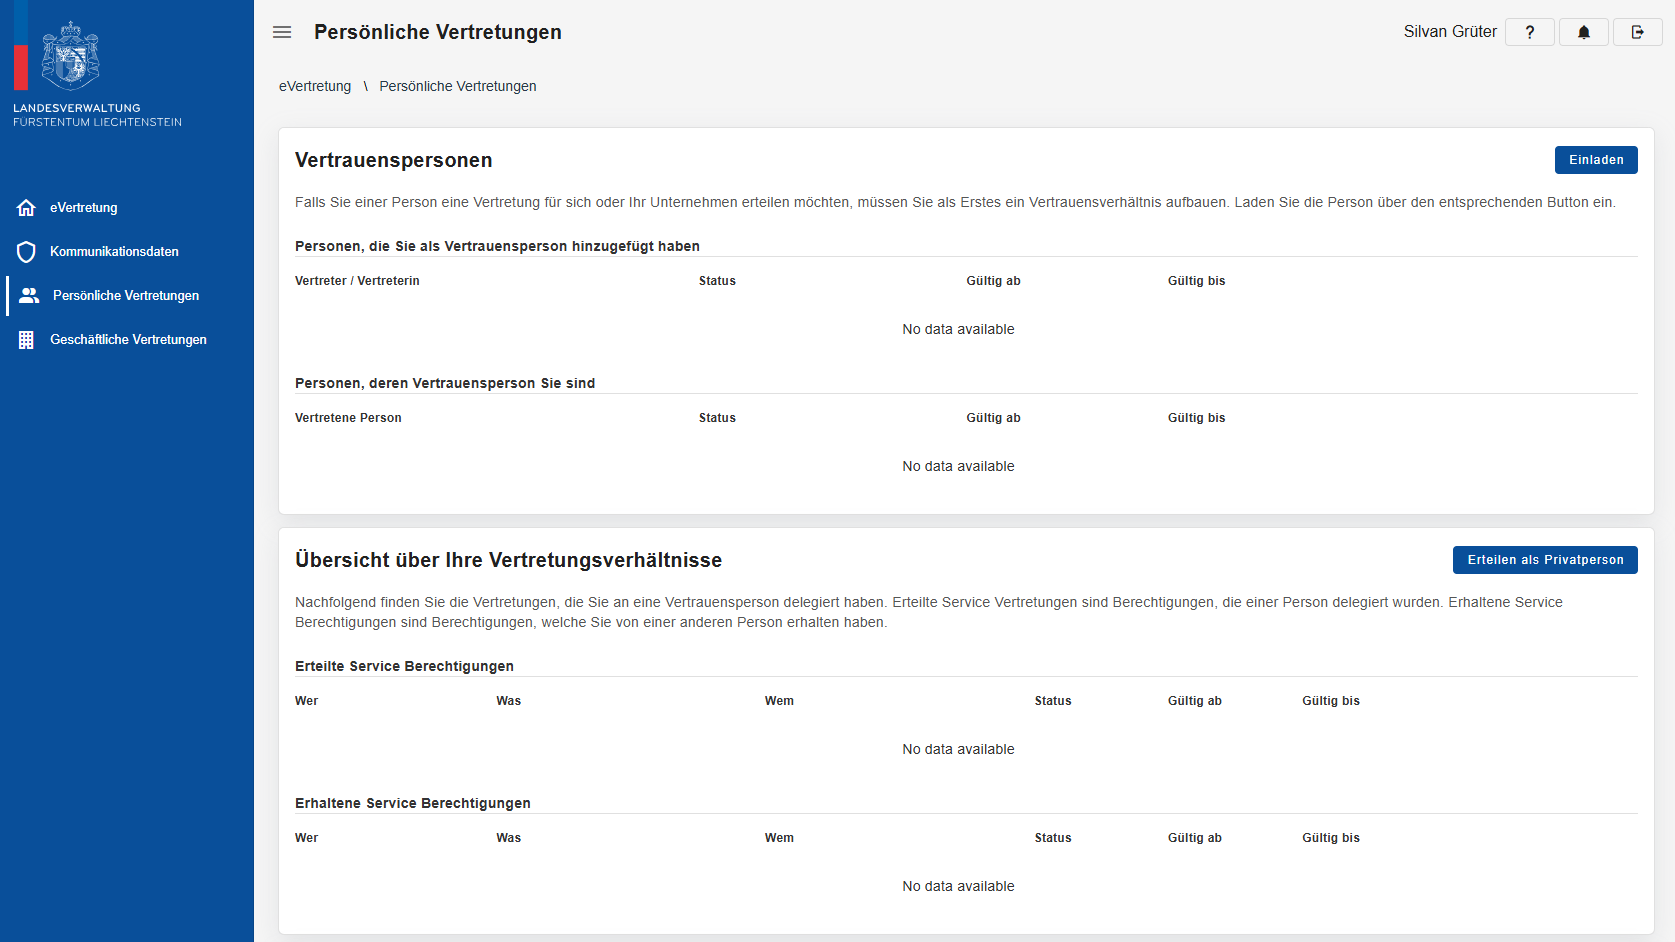Open the hamburger navigation menu
The width and height of the screenshot is (1675, 942).
[x=282, y=32]
